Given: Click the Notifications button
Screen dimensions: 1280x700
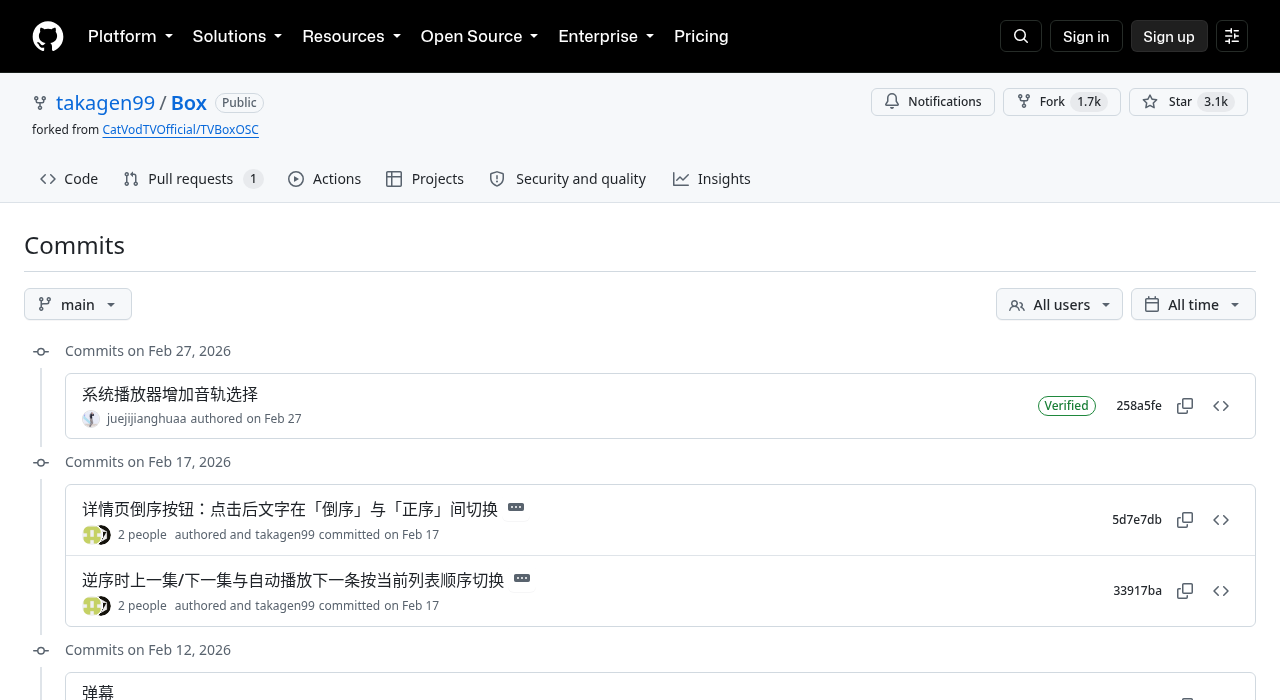Looking at the screenshot, I should tap(933, 102).
